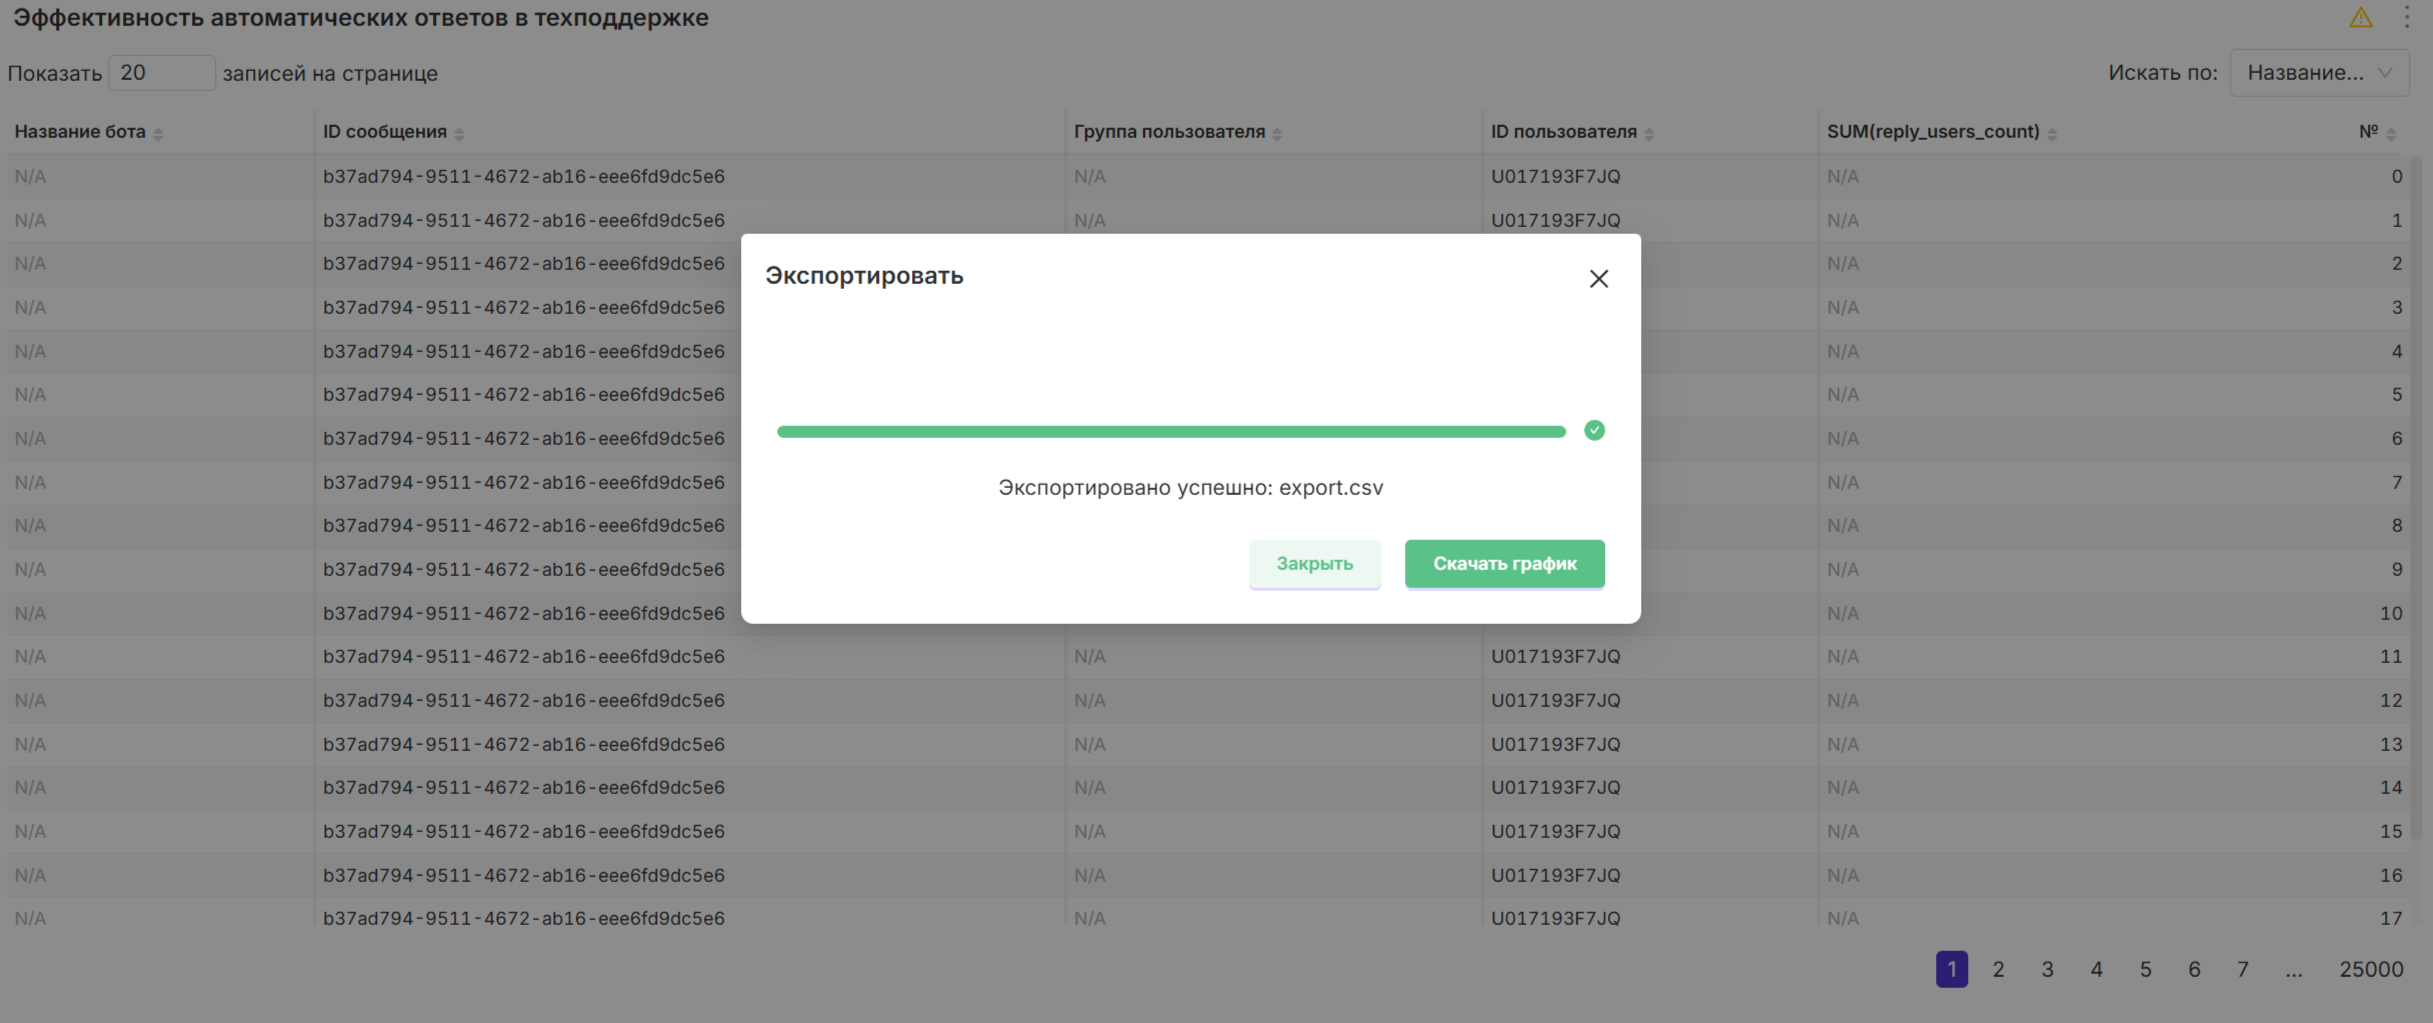Click the green success checkmark icon

click(1594, 431)
